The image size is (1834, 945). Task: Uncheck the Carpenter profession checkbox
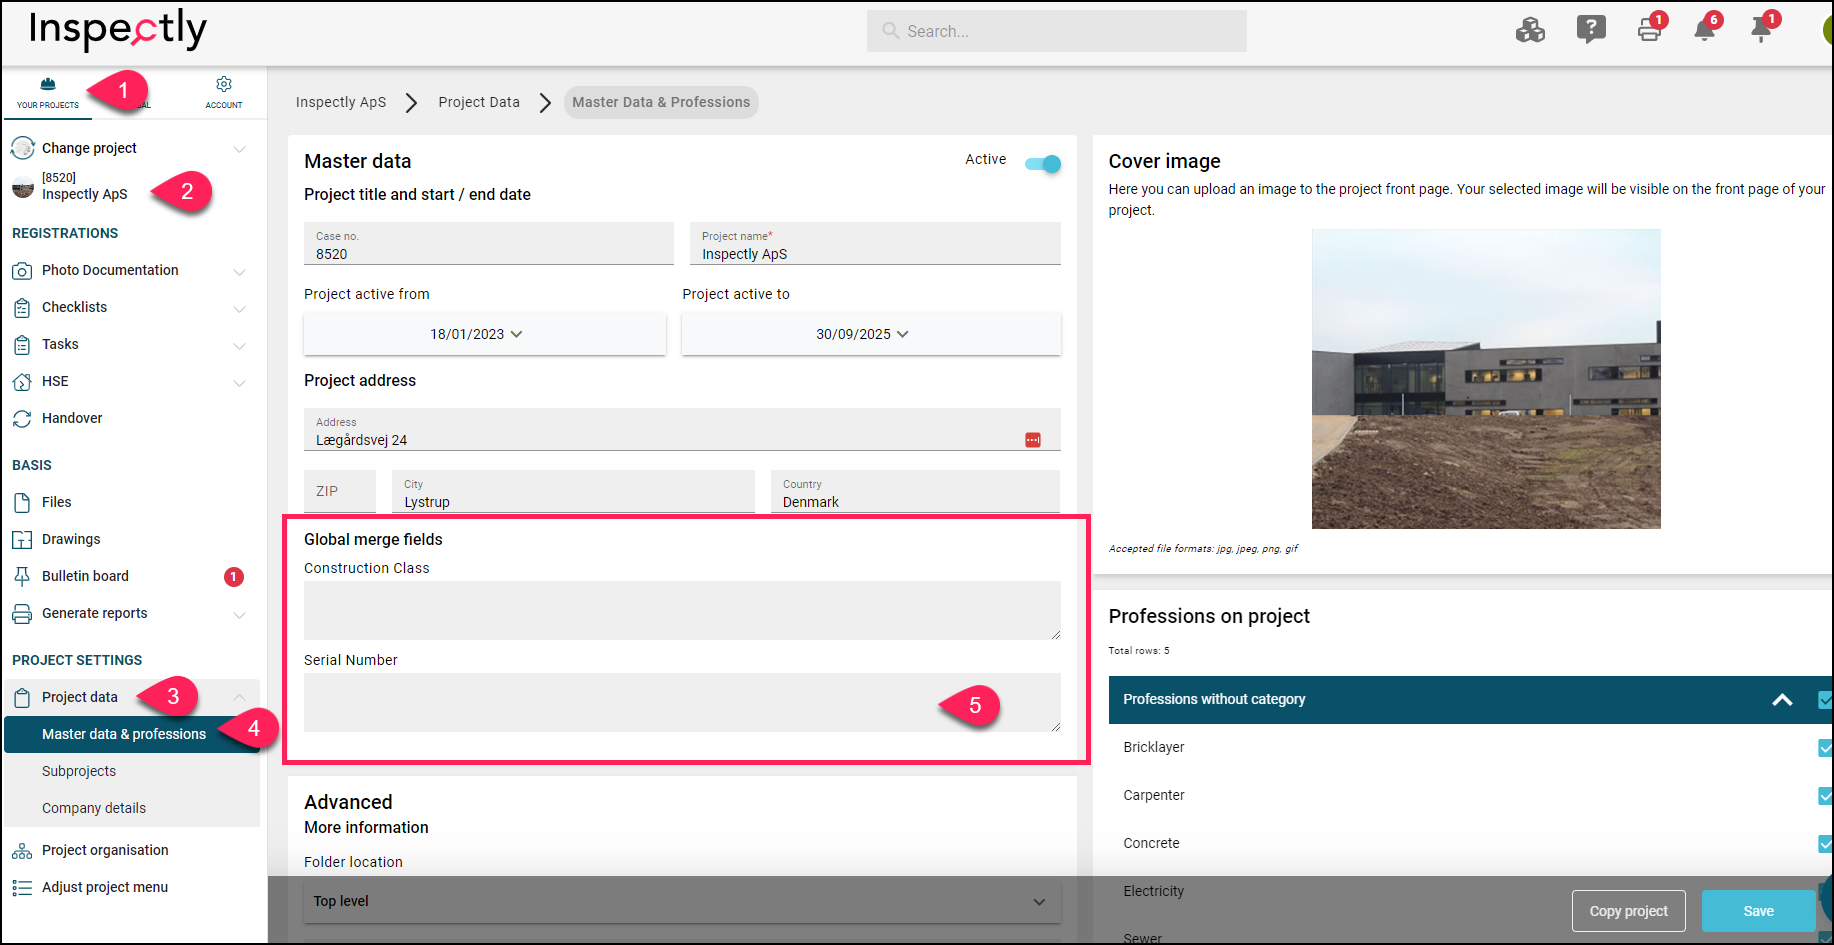[1826, 796]
